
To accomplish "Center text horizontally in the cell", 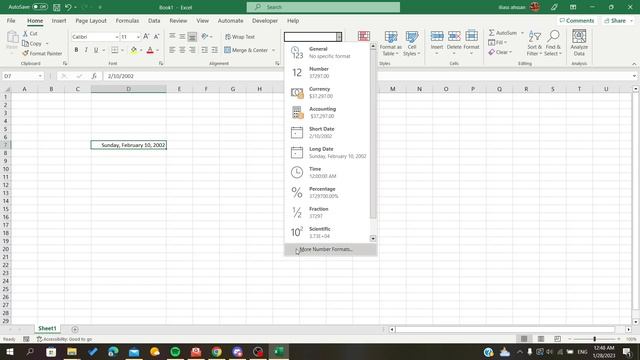I will coord(182,50).
